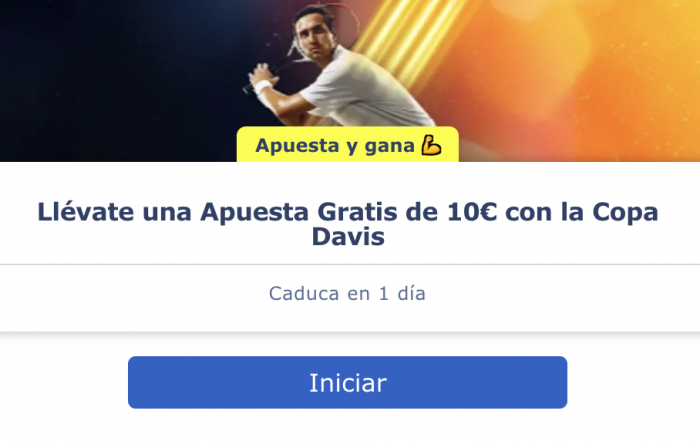Viewport: 700px width, 441px height.
Task: Open the Apuesta Gratis promotion headline
Action: point(347,224)
